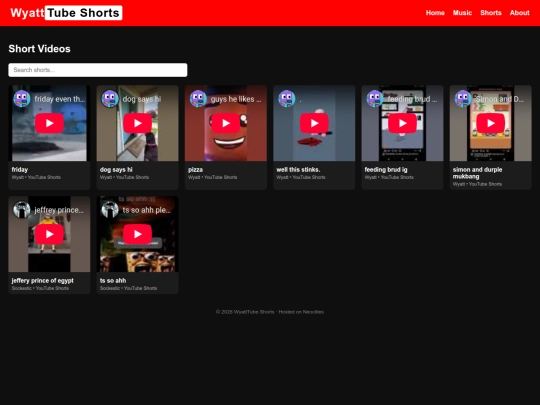The width and height of the screenshot is (540, 405).
Task: Select 'jeffery prince of egypt' card title
Action: tap(43, 280)
